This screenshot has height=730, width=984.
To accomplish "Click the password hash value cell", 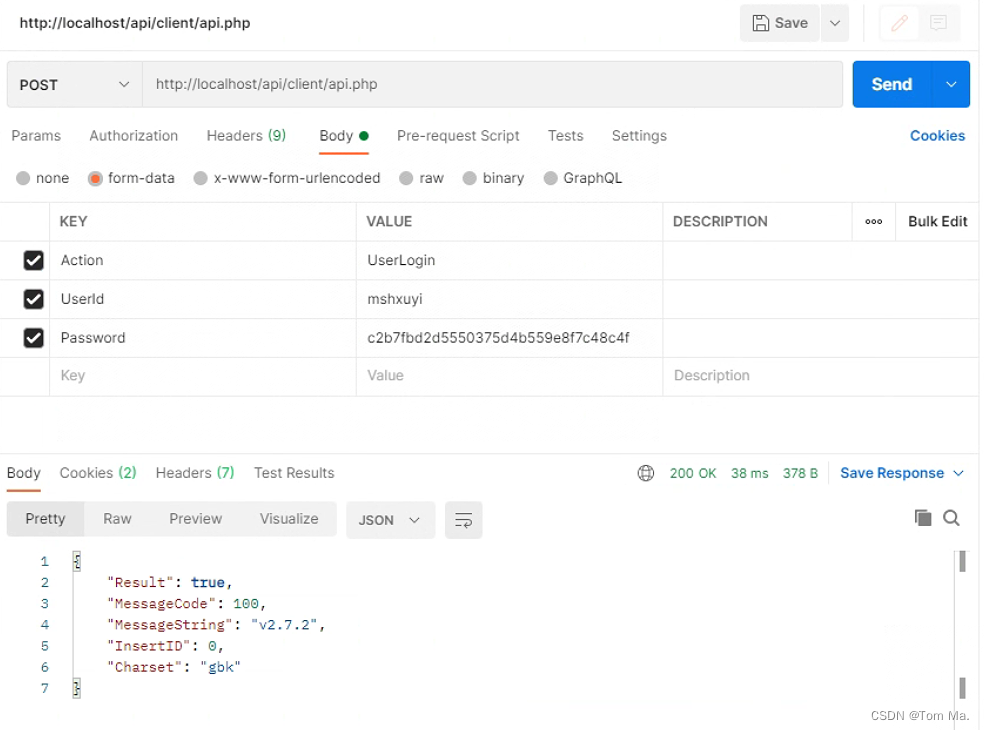I will coord(509,338).
